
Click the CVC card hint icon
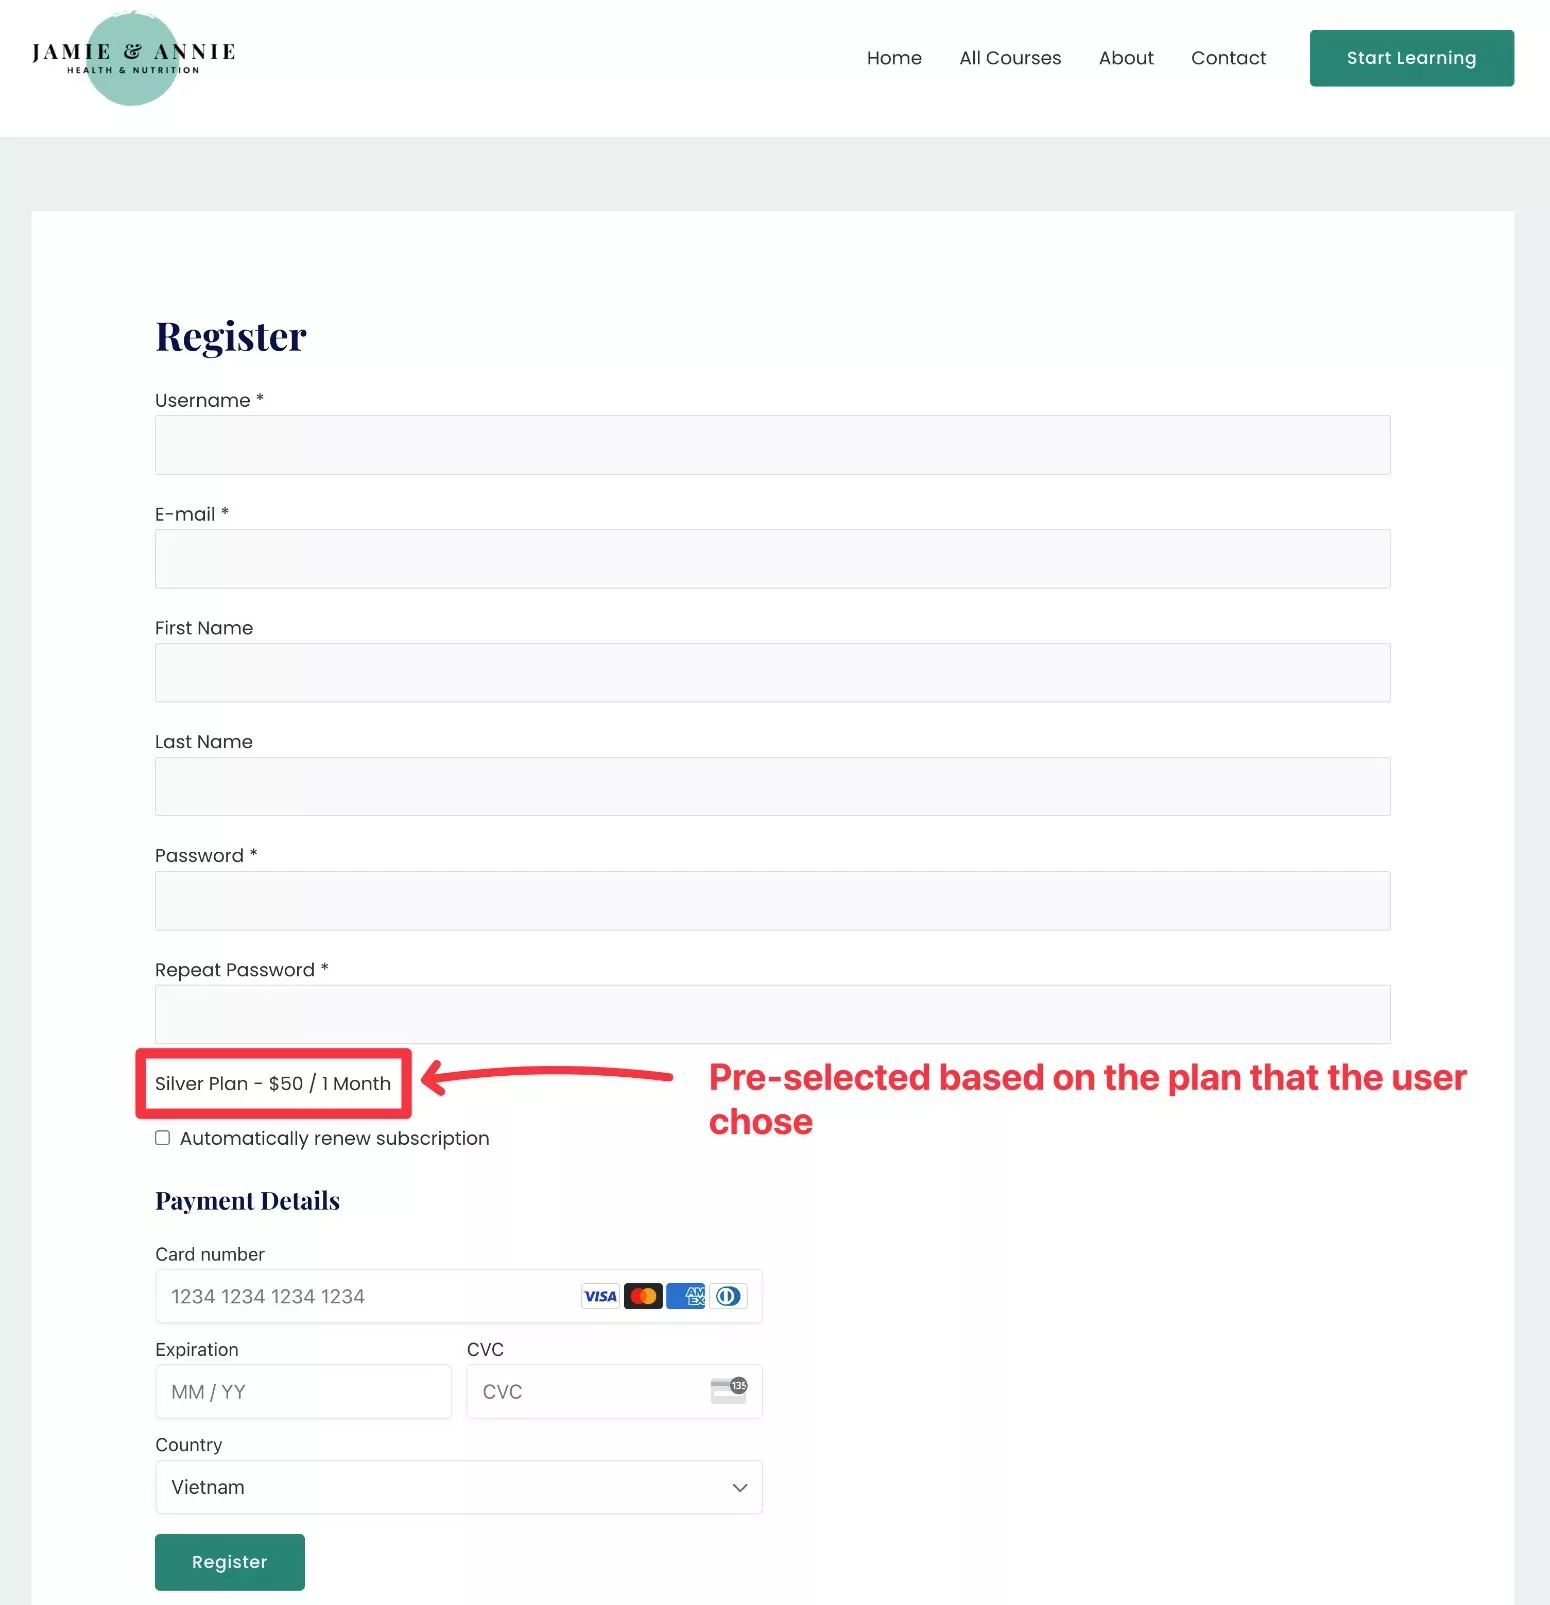[x=729, y=1391]
